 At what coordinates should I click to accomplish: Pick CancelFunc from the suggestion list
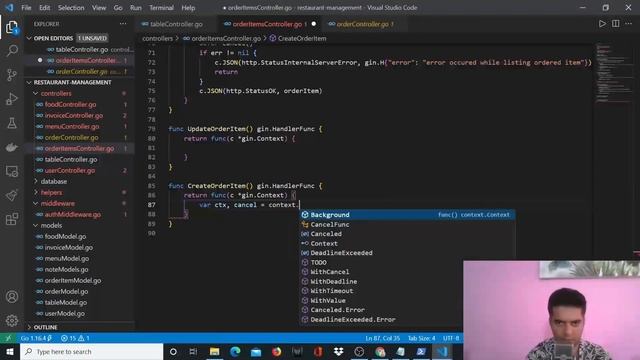pyautogui.click(x=407, y=224)
